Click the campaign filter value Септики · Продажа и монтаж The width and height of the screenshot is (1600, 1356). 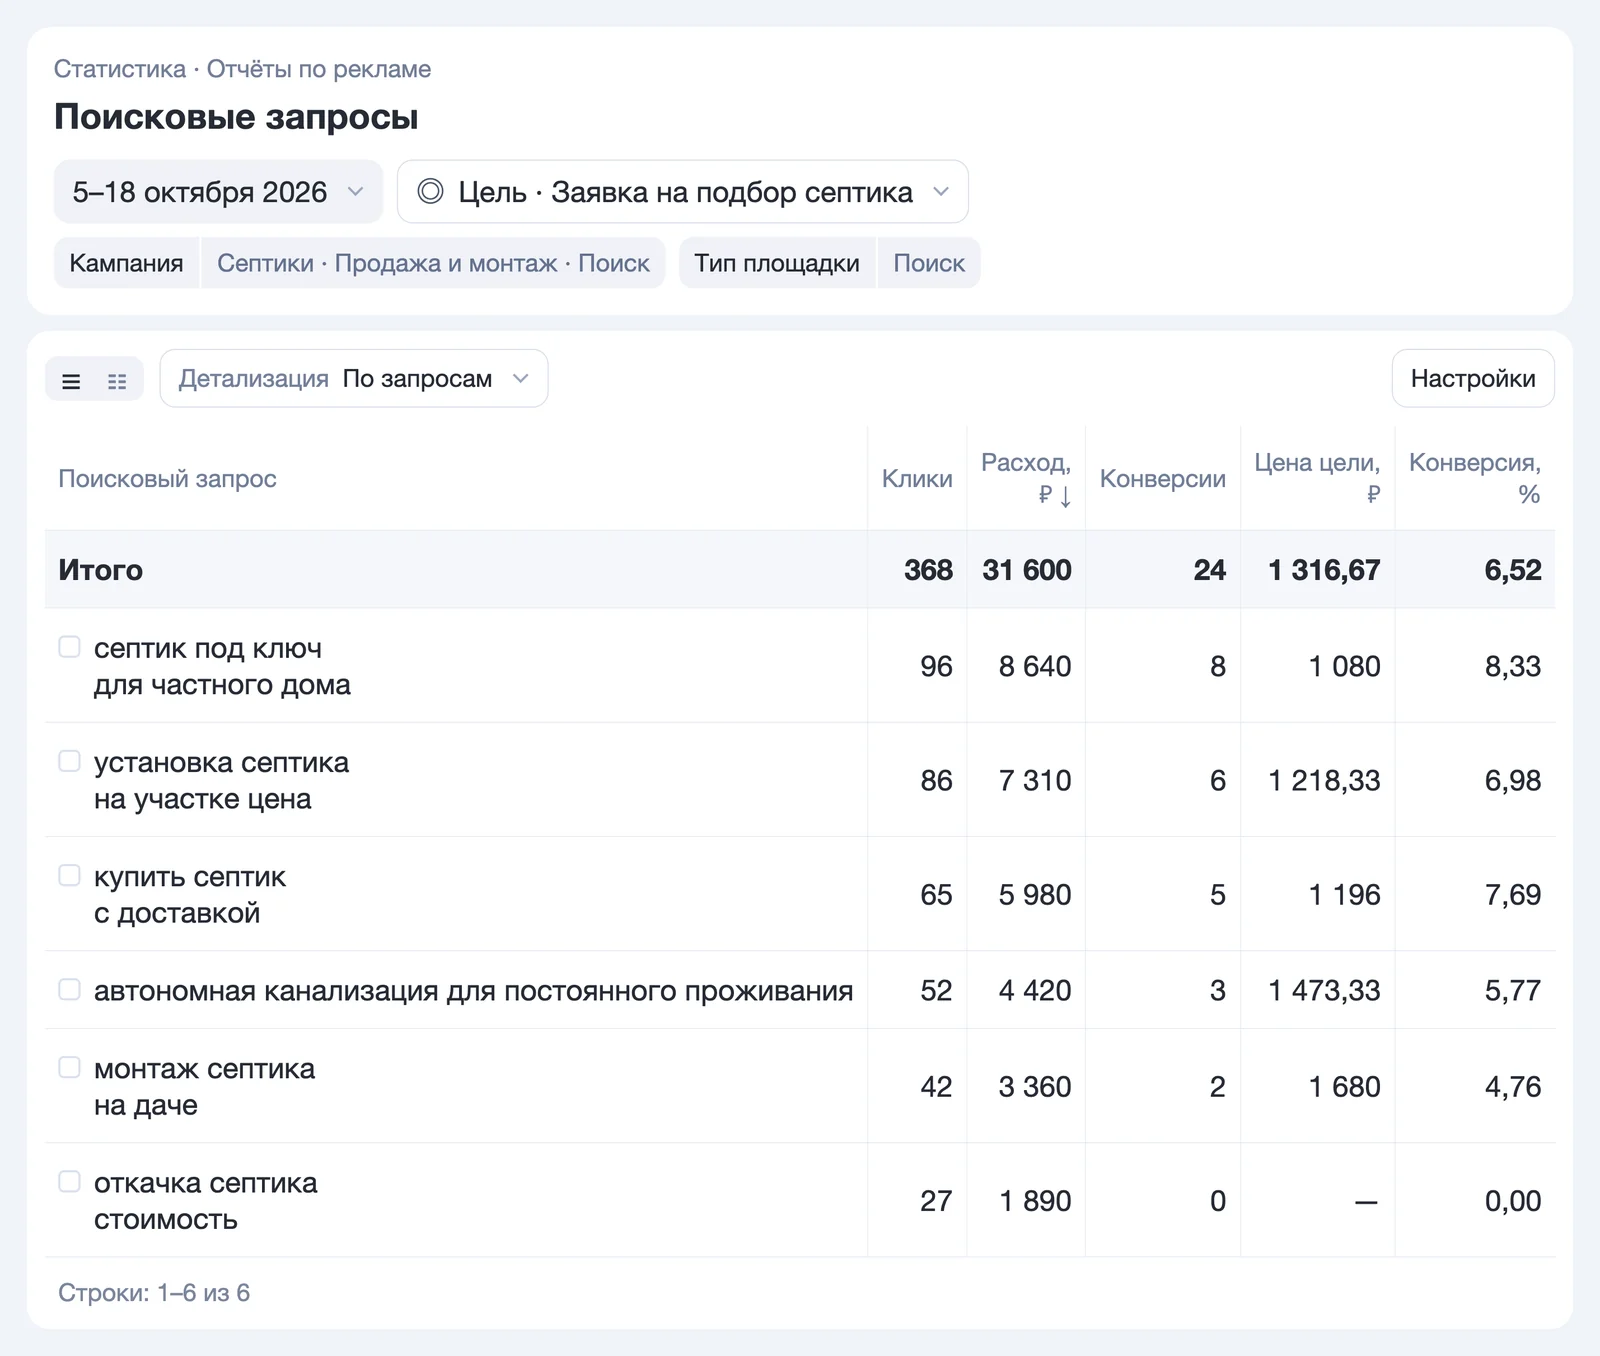(433, 263)
